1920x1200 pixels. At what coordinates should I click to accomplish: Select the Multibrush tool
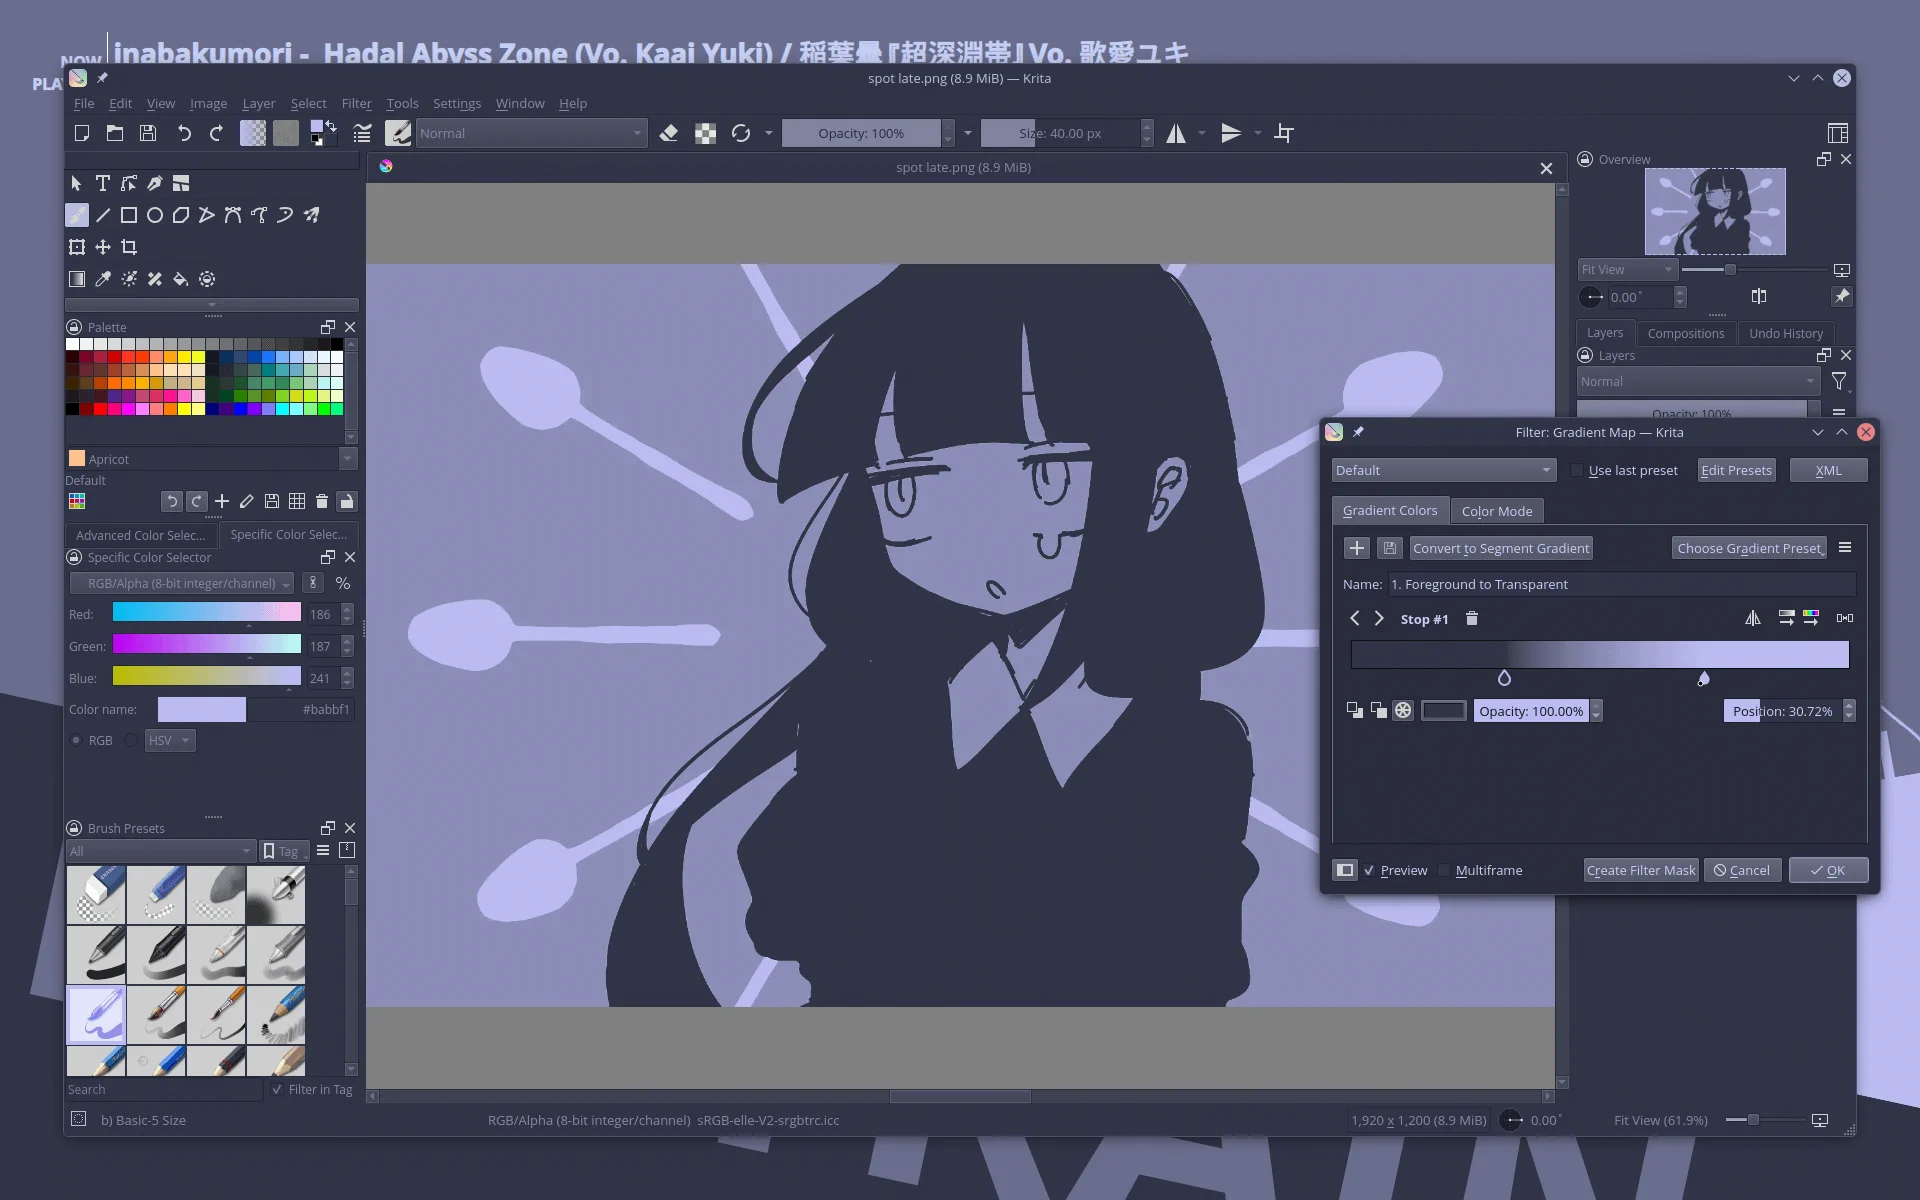point(311,215)
